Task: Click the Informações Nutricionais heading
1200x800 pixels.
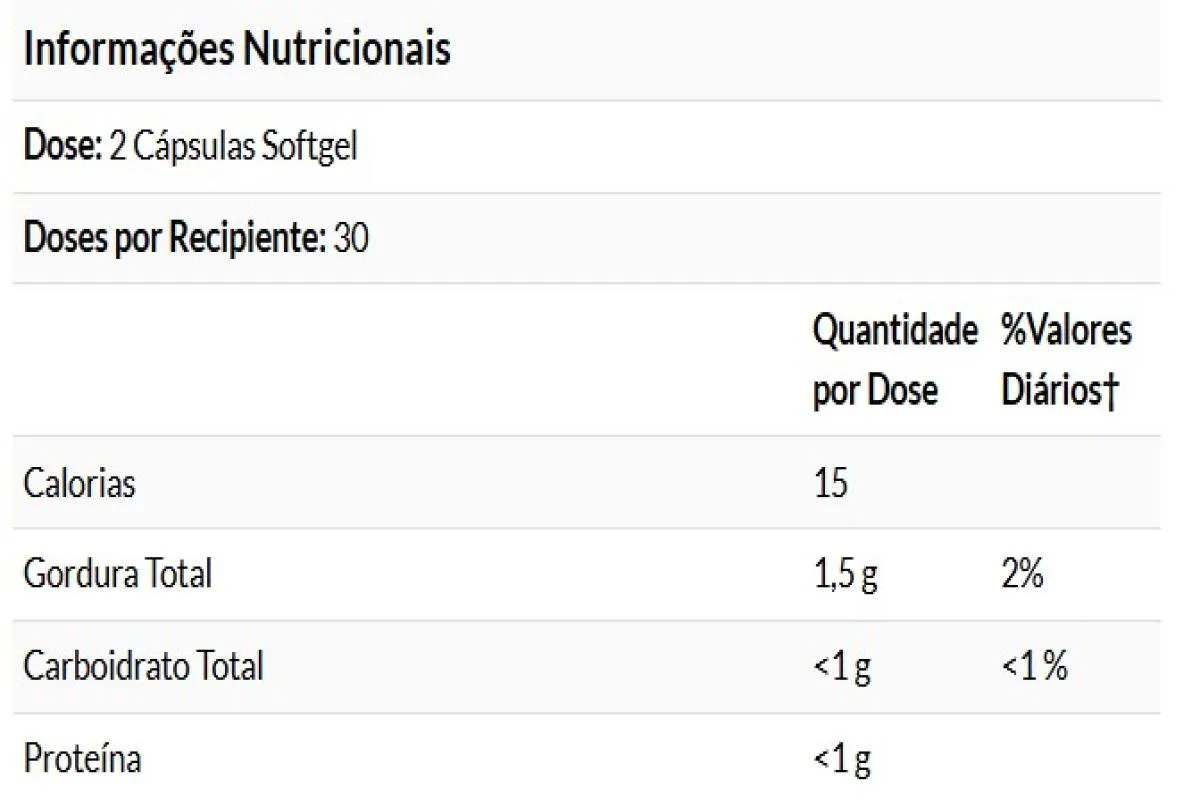Action: [x=237, y=49]
